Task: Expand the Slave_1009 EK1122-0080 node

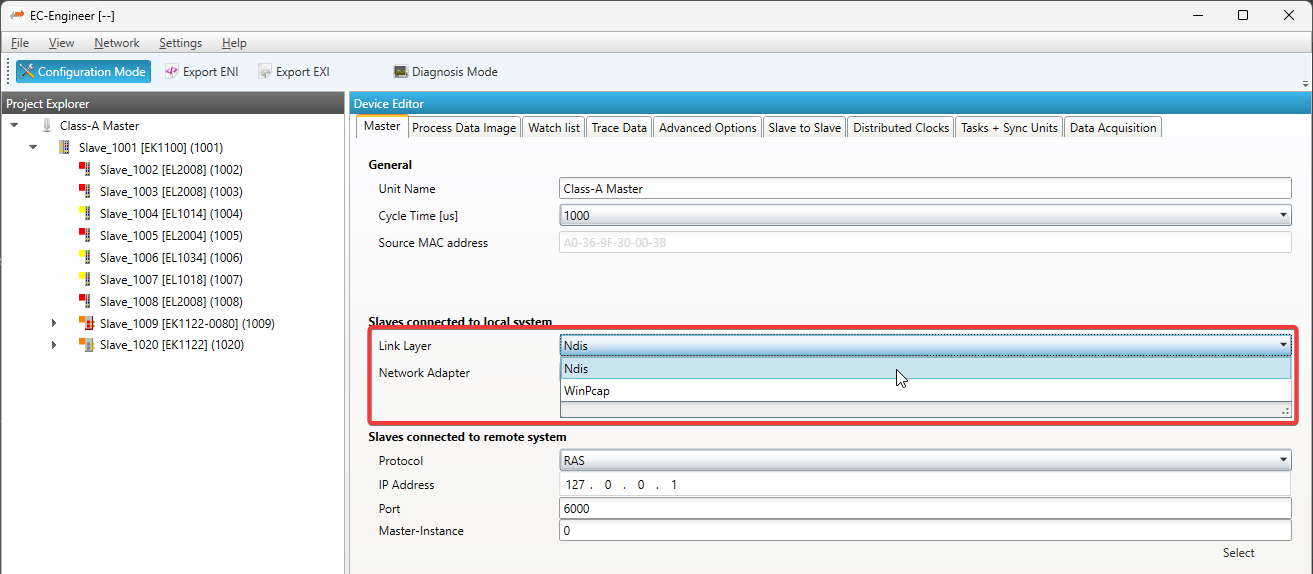Action: tap(54, 323)
